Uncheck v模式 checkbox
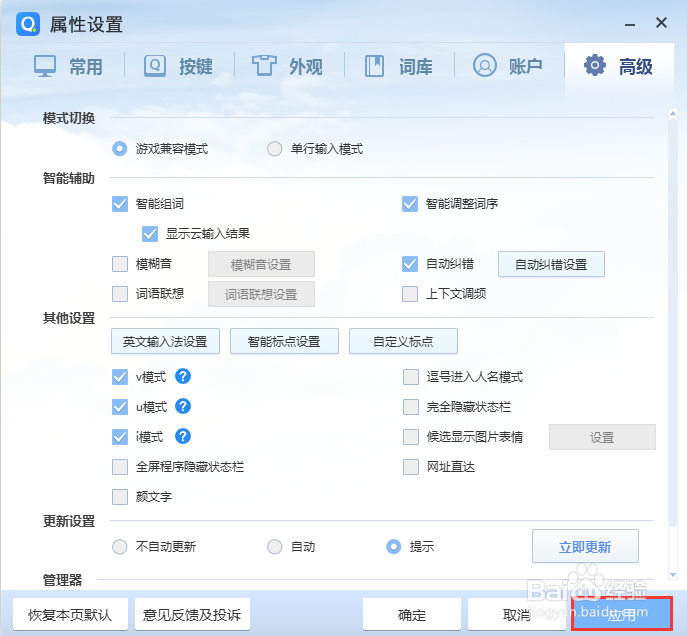687x636 pixels. 120,377
